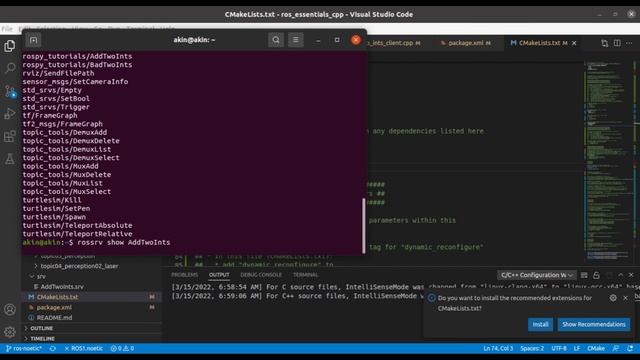This screenshot has height=360, width=640.
Task: Click the Open Changes icon in editor toolbar
Action: 604,43
